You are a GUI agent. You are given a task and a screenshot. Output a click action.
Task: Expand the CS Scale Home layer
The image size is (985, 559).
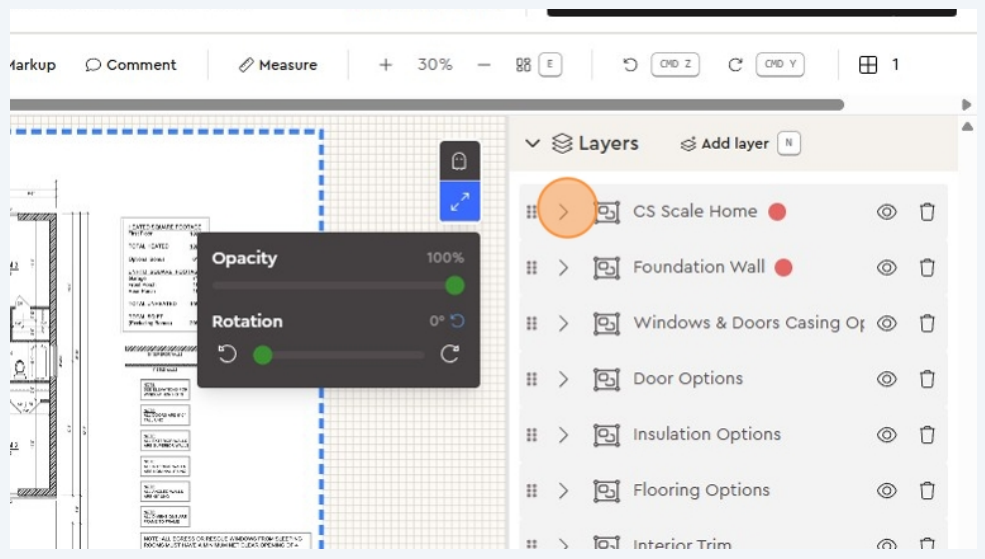click(x=564, y=212)
